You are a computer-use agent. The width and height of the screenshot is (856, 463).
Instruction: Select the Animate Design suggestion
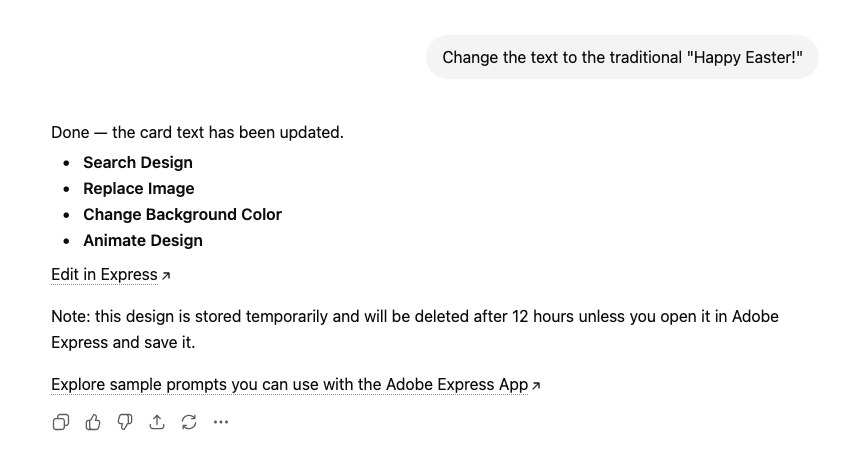point(143,240)
